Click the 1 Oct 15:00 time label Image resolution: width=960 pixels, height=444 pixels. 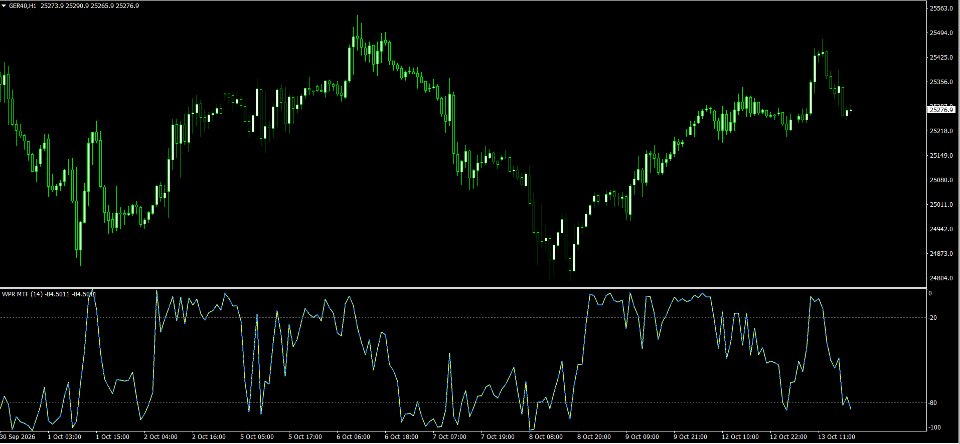coord(114,437)
